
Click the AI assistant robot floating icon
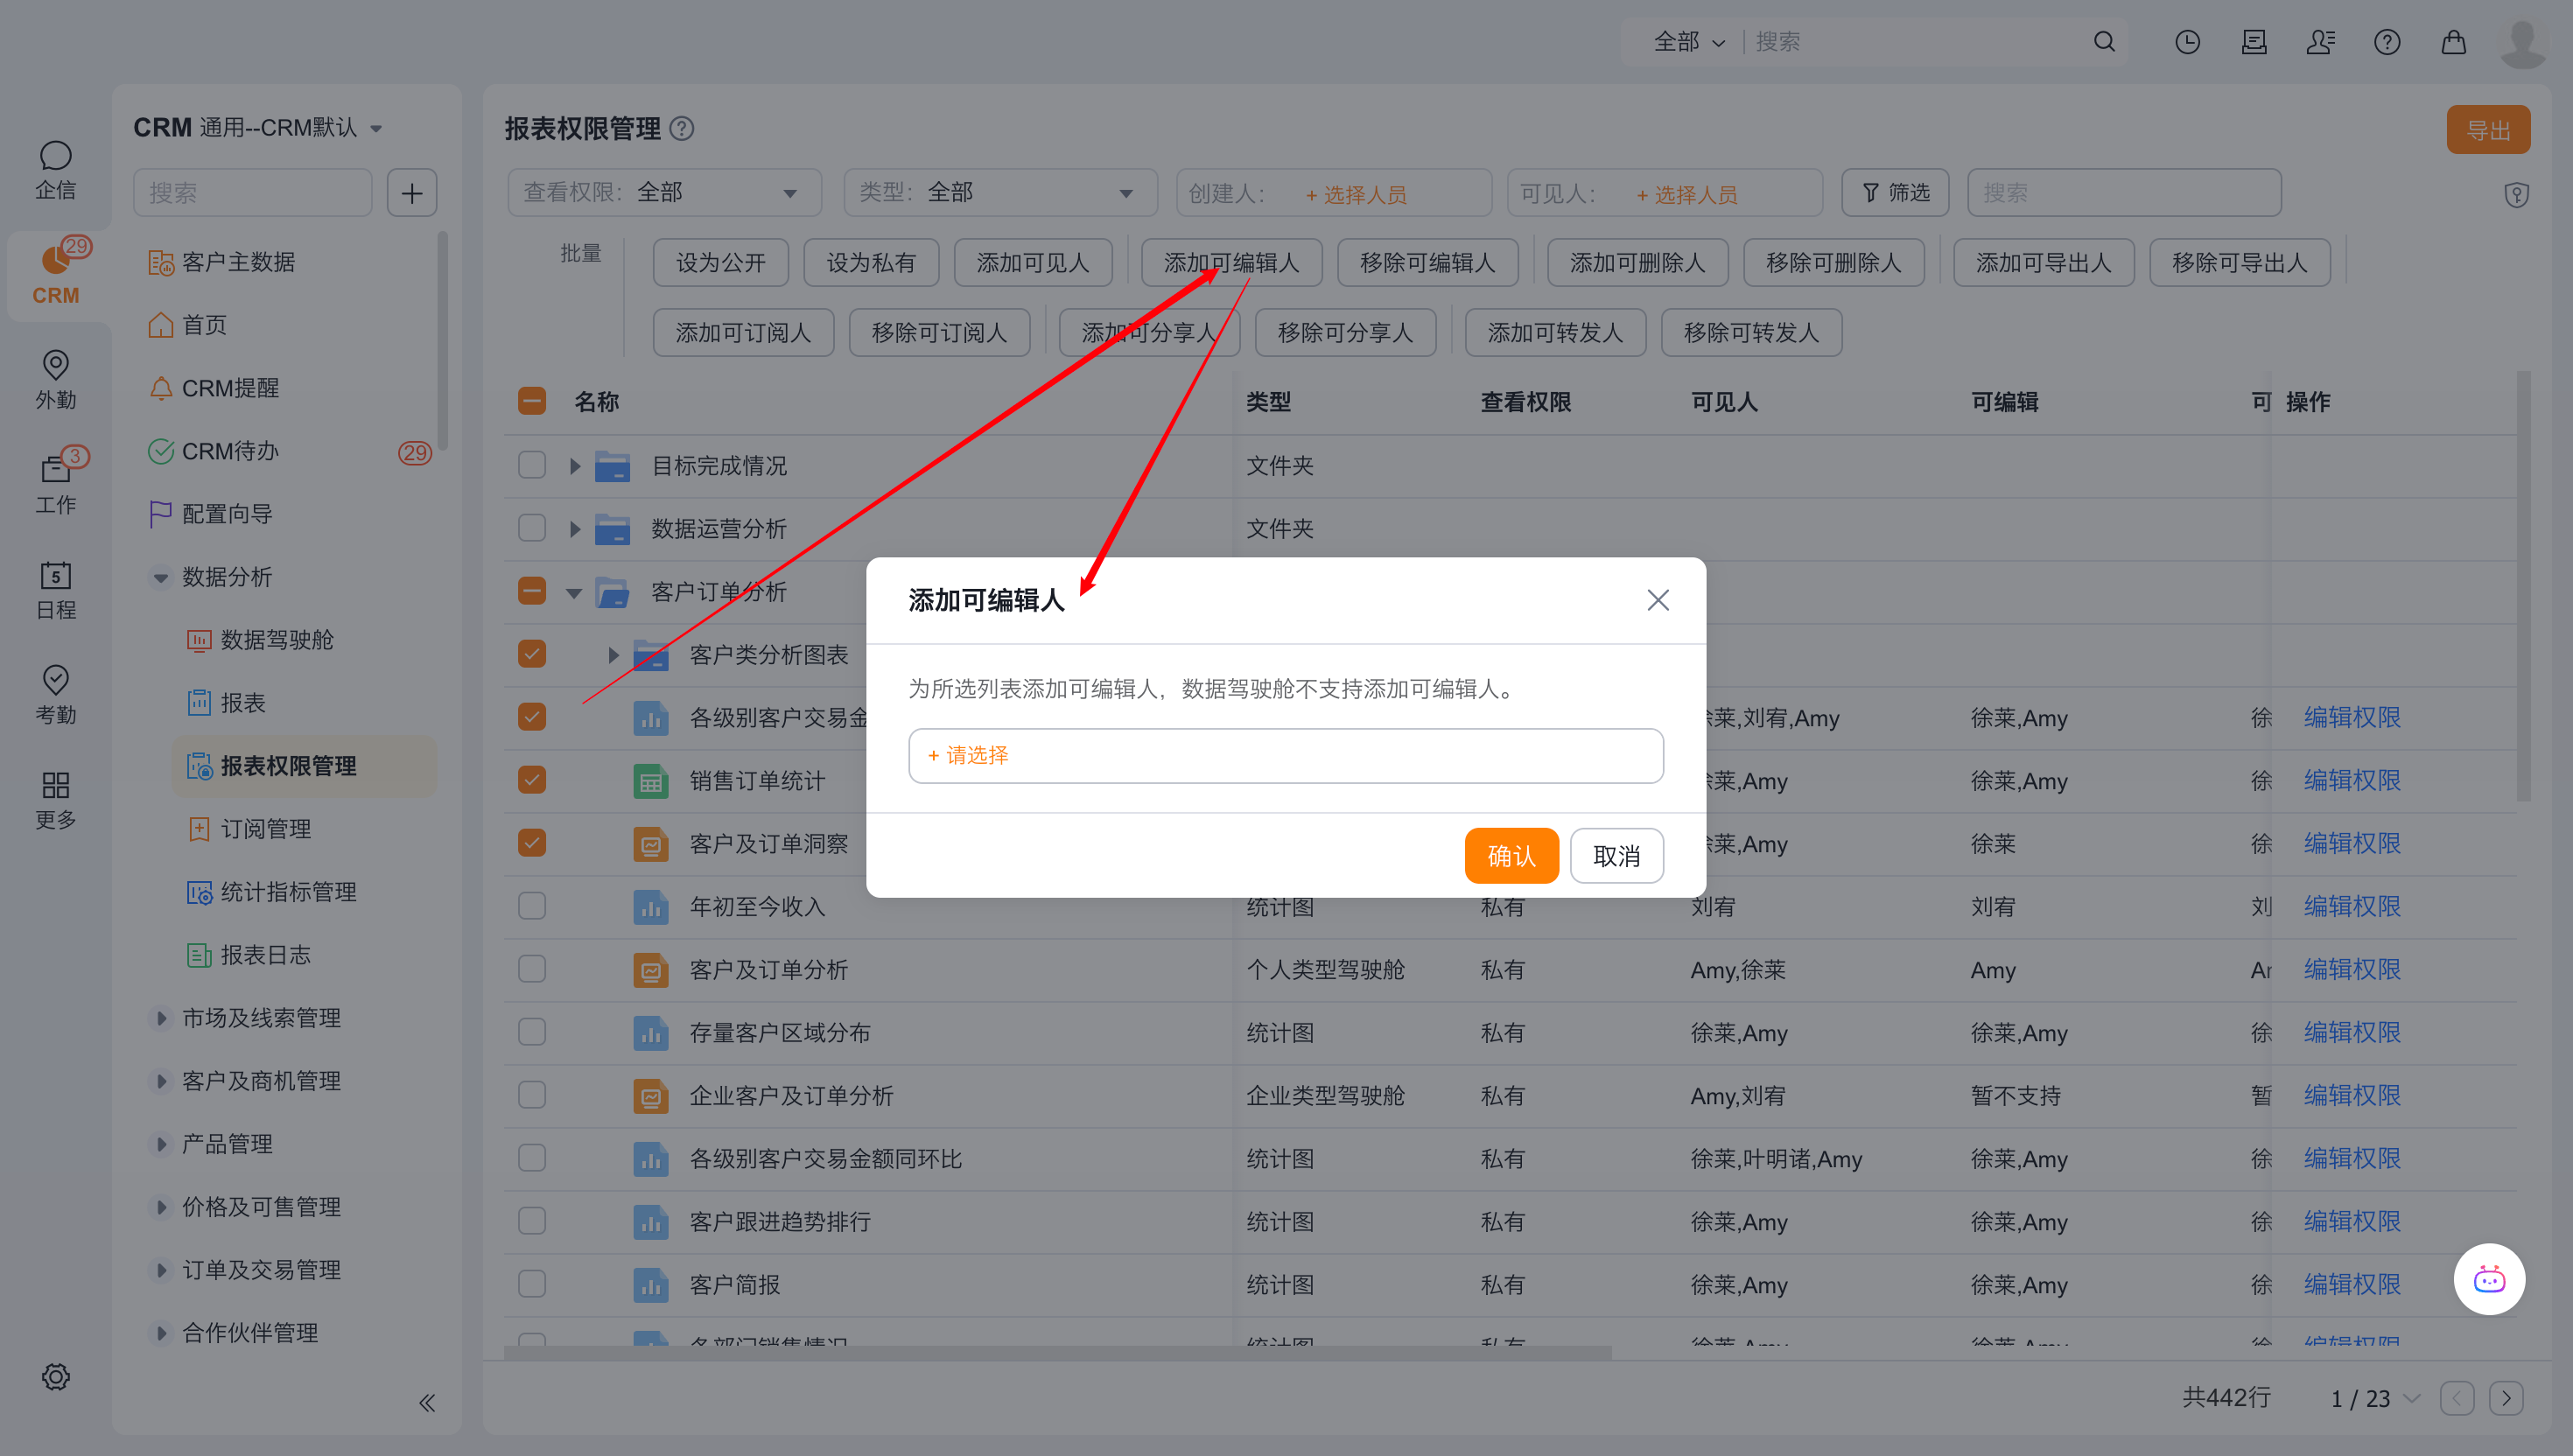pyautogui.click(x=2488, y=1279)
